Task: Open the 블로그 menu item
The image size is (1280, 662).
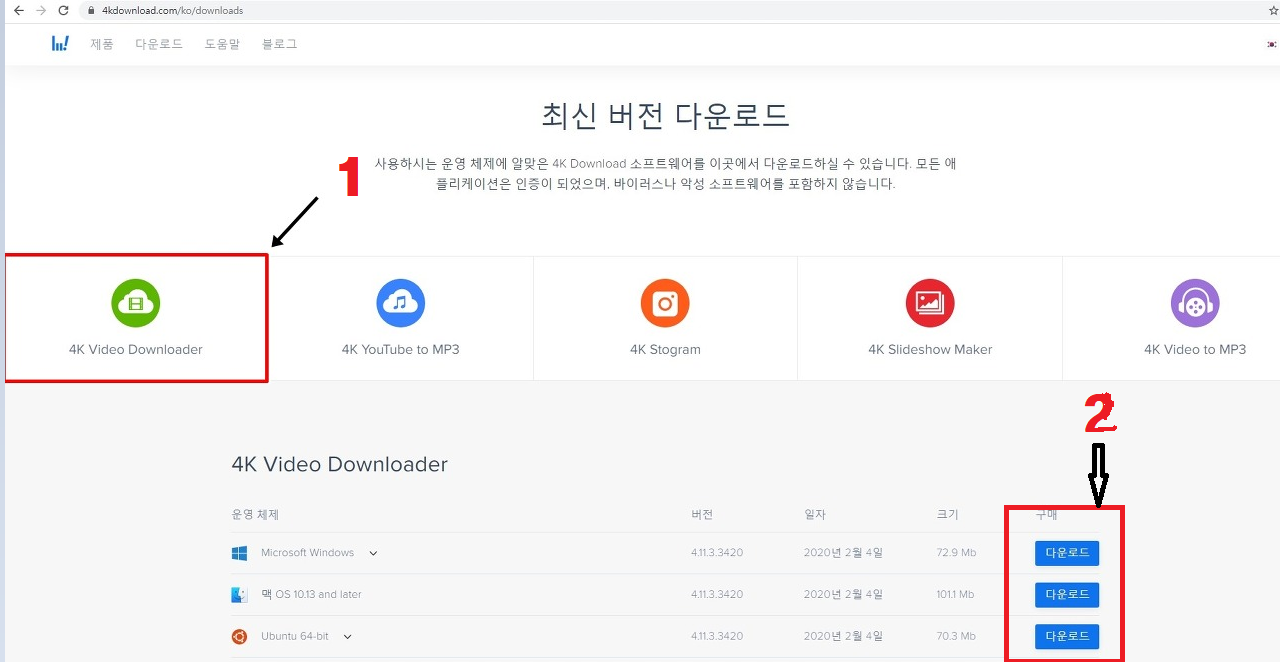Action: tap(279, 44)
